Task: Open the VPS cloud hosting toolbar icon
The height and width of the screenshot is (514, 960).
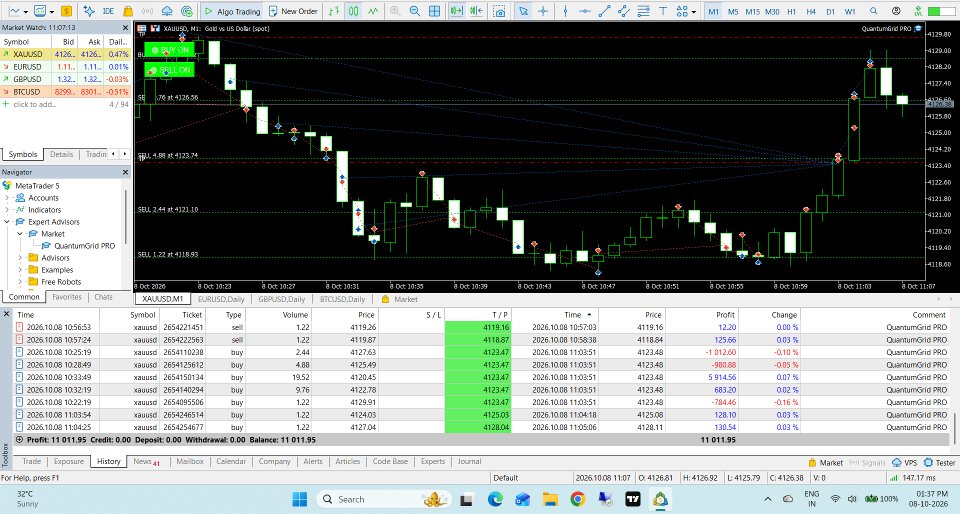Action: click(x=167, y=11)
